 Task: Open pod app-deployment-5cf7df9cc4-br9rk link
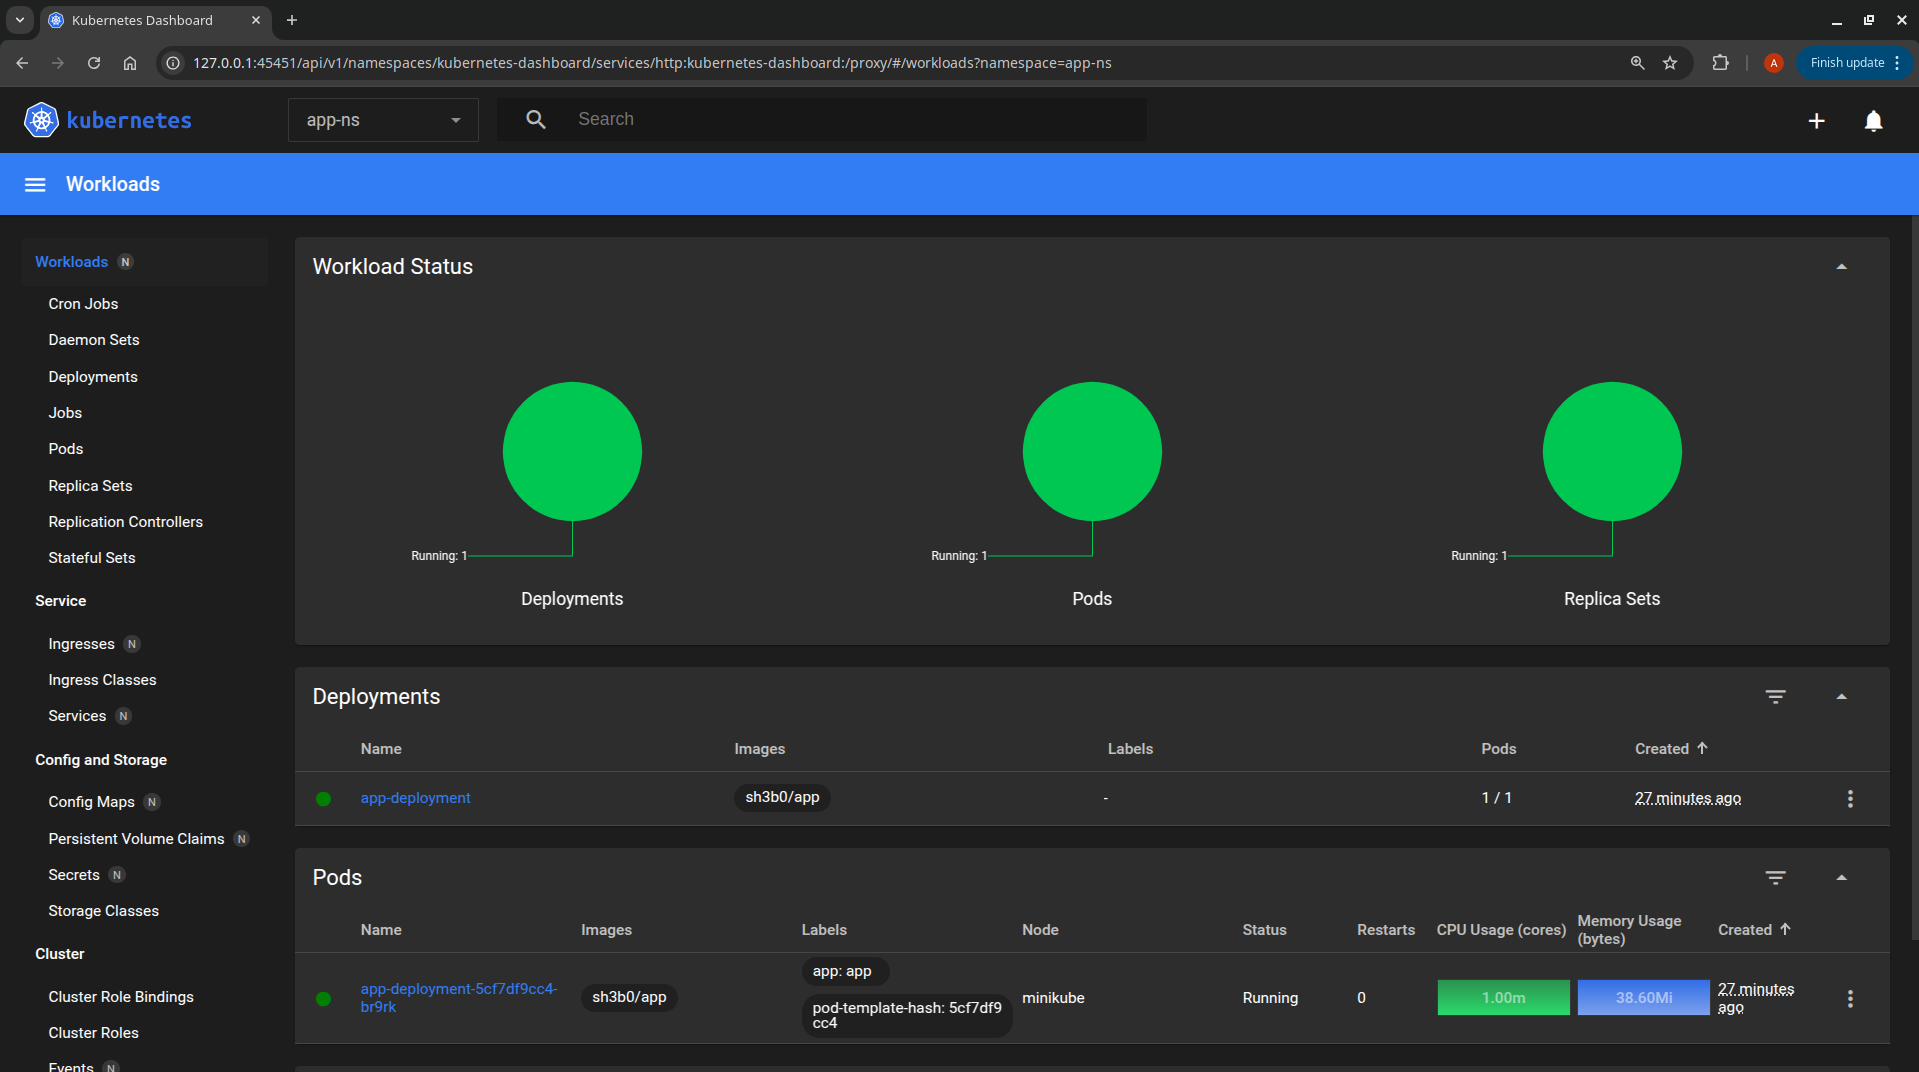[459, 998]
